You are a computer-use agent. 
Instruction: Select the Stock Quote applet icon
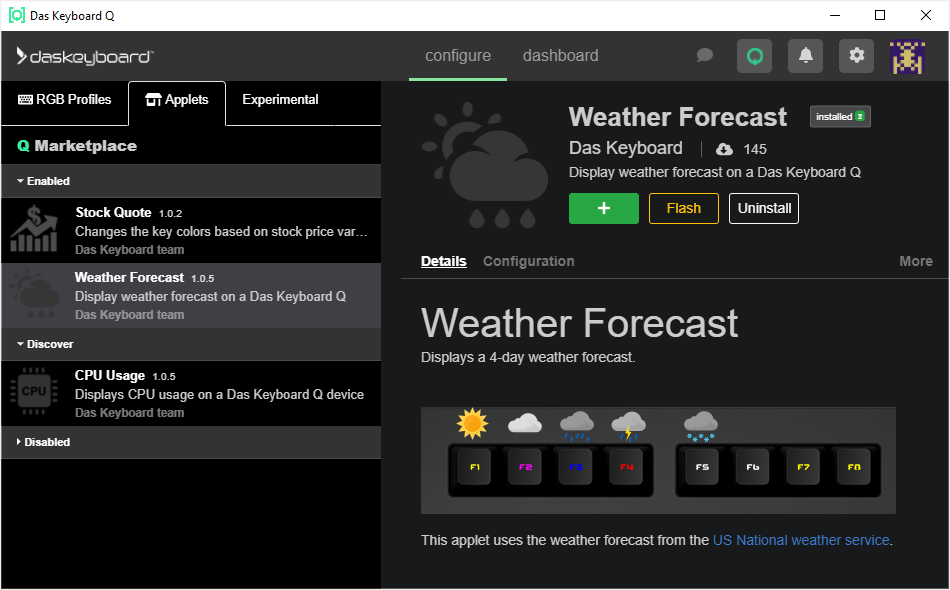pyautogui.click(x=34, y=230)
